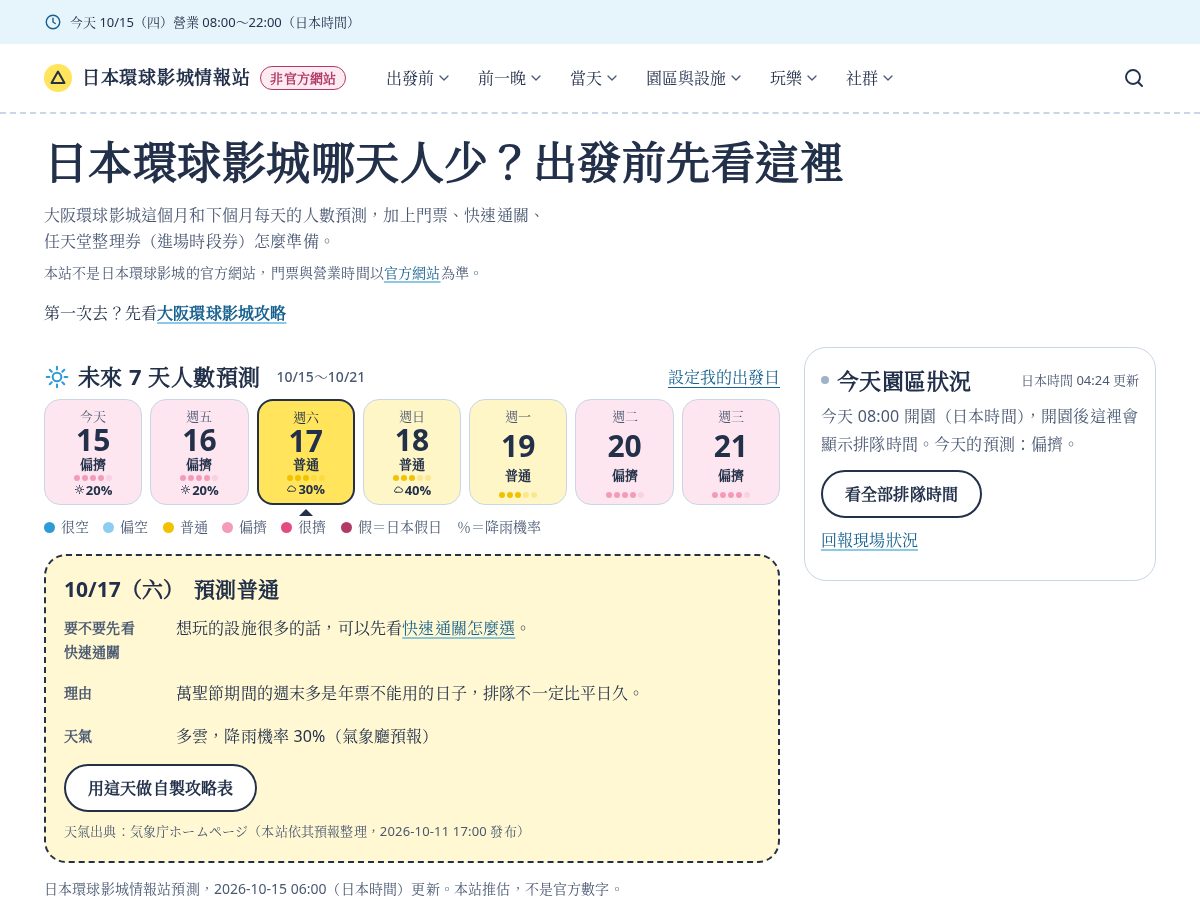Select the 週一 19 forecast card

pos(518,452)
